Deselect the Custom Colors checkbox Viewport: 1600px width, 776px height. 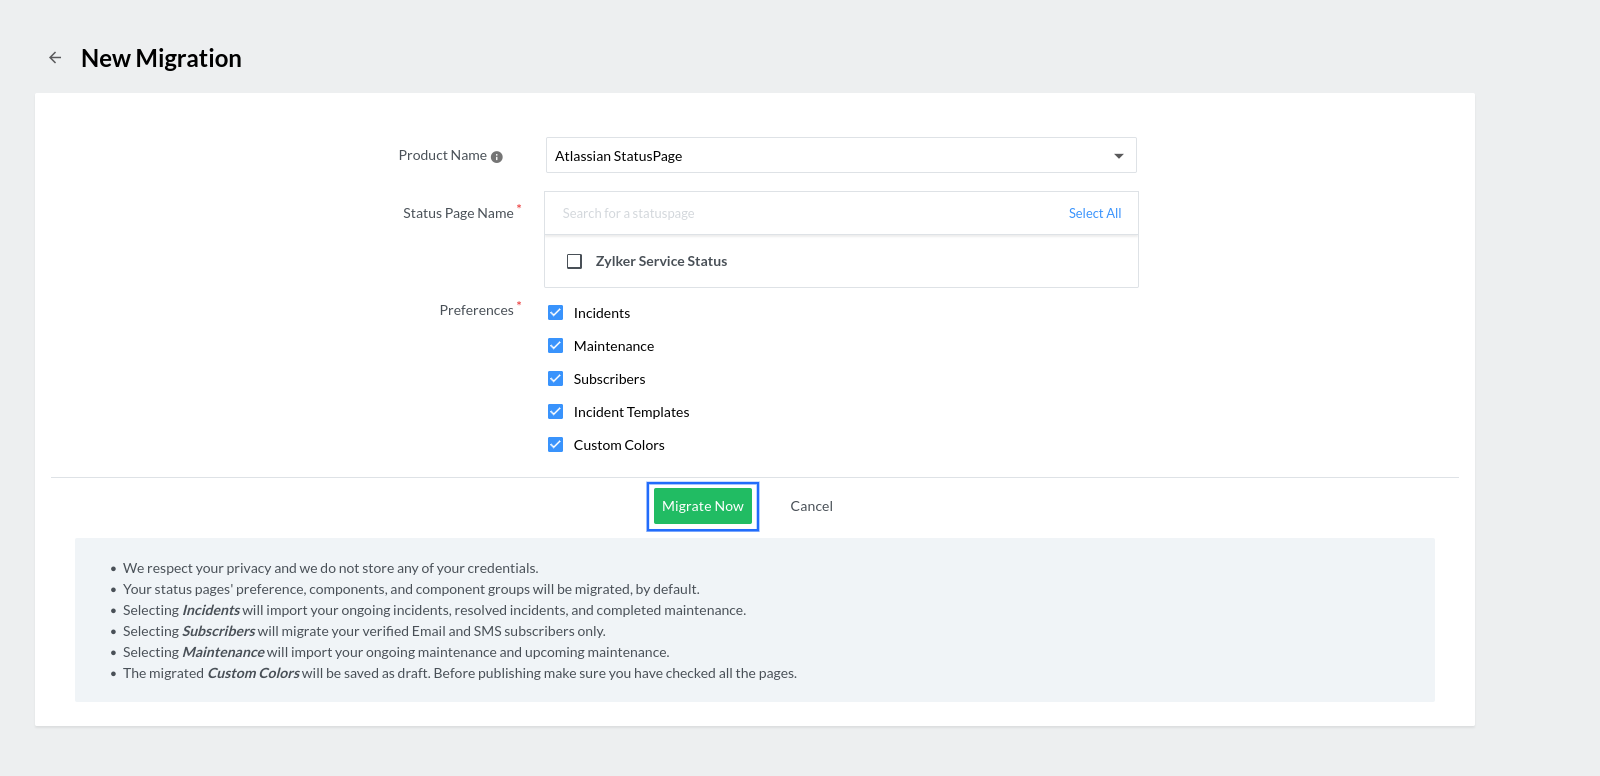[x=556, y=445]
